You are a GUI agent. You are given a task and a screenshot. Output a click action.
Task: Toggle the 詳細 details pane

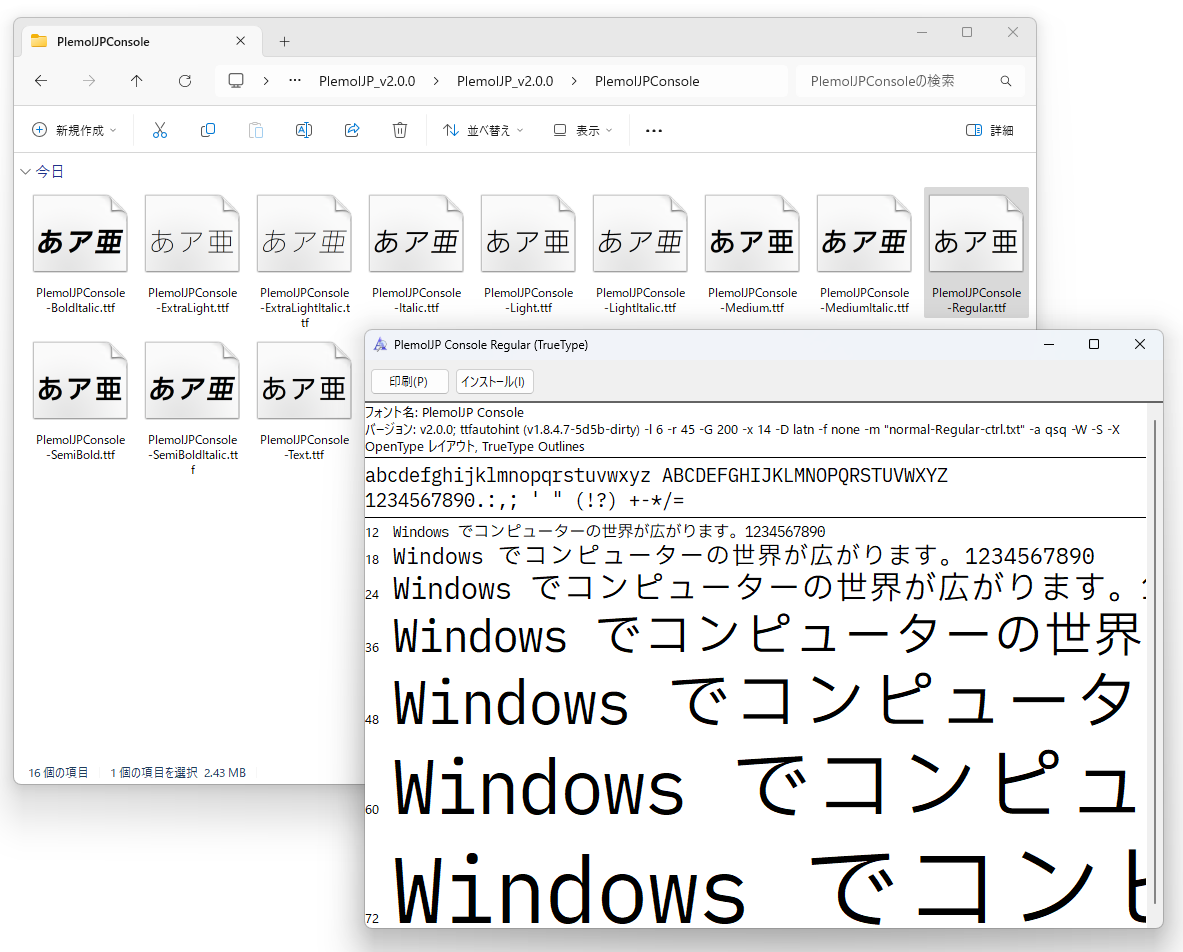coord(990,129)
